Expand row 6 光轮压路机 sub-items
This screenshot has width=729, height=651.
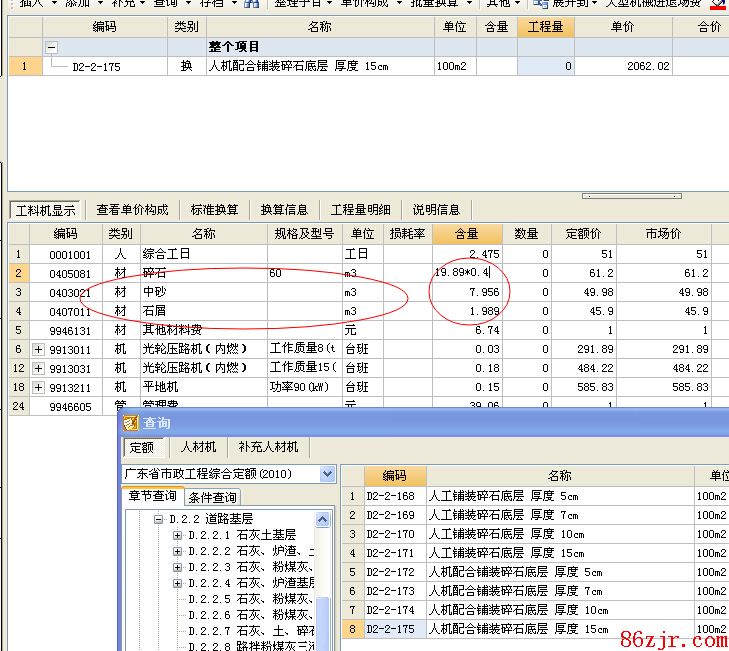pos(39,349)
